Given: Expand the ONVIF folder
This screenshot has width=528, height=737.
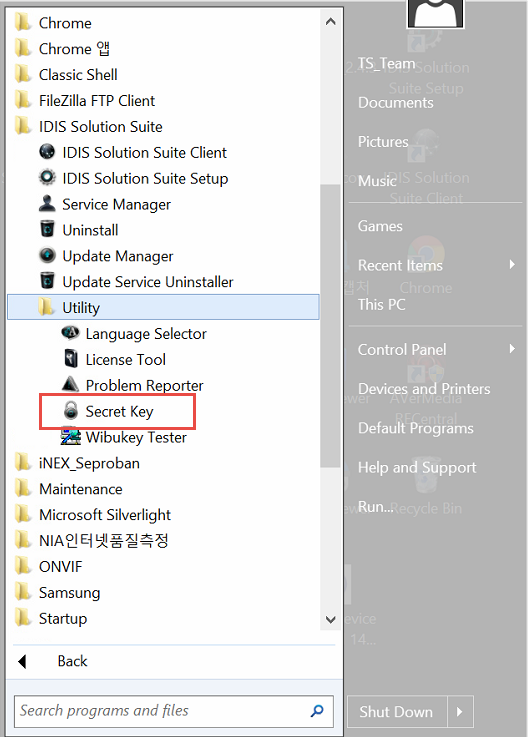Looking at the screenshot, I should click(163, 566).
